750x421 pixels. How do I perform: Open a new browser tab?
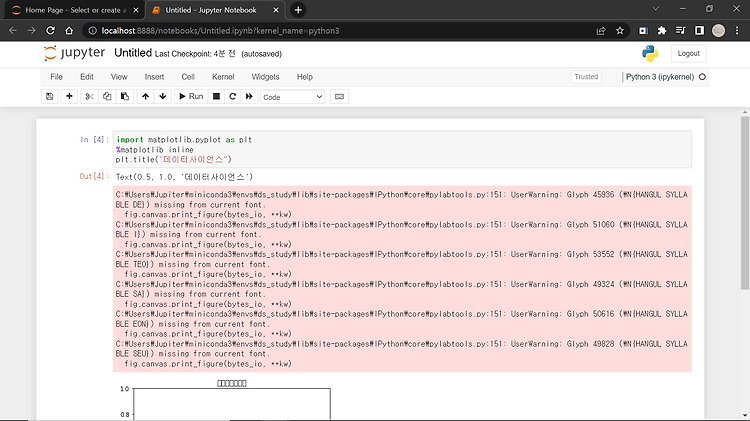(x=298, y=10)
